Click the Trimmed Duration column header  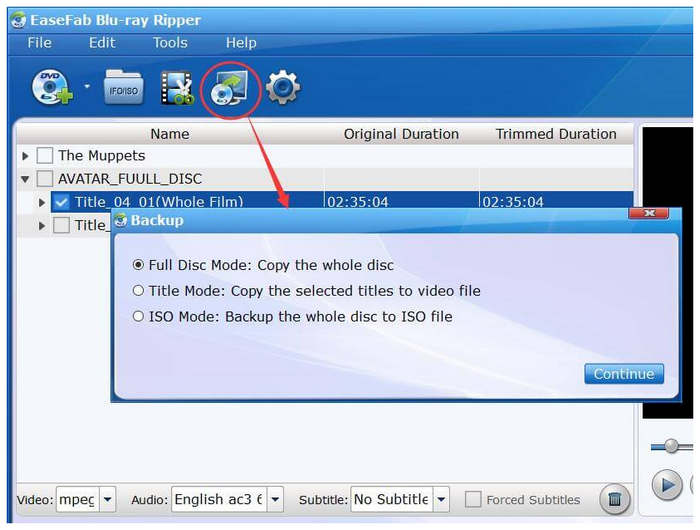pos(556,134)
